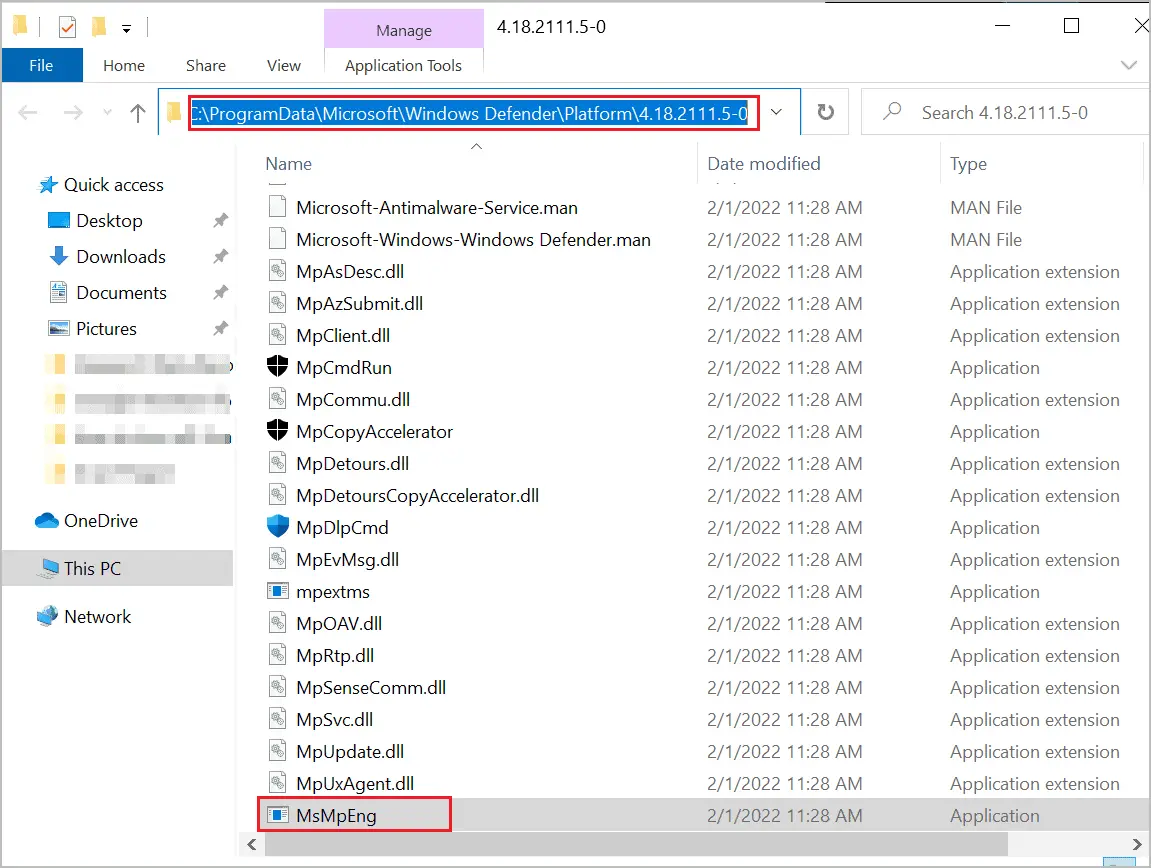Expand the address bar history dropdown
The image size is (1151, 868).
click(x=776, y=112)
